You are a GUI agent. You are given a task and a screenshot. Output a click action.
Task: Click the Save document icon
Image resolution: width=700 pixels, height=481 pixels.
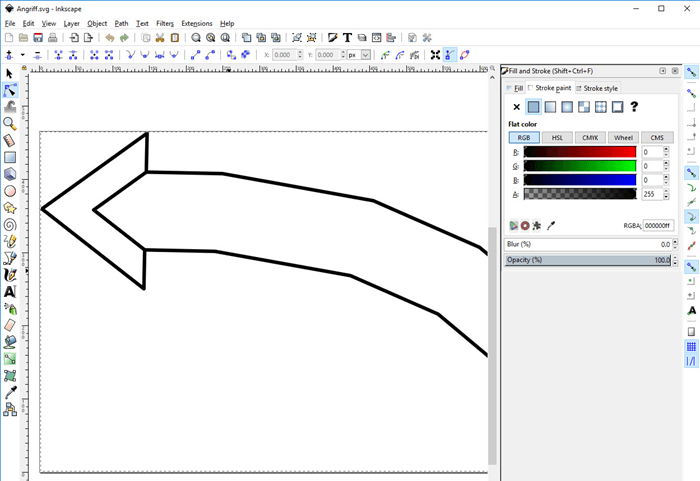pyautogui.click(x=38, y=38)
